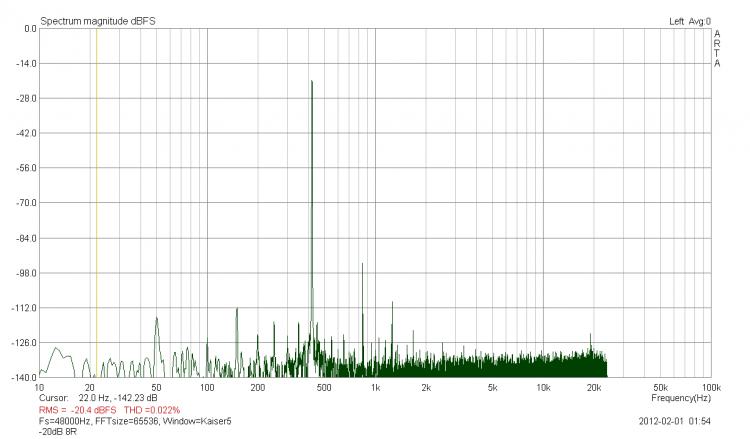This screenshot has height=439, width=750.
Task: Click the 'RMS = -20.4 dBFS' value
Action: (x=77, y=410)
